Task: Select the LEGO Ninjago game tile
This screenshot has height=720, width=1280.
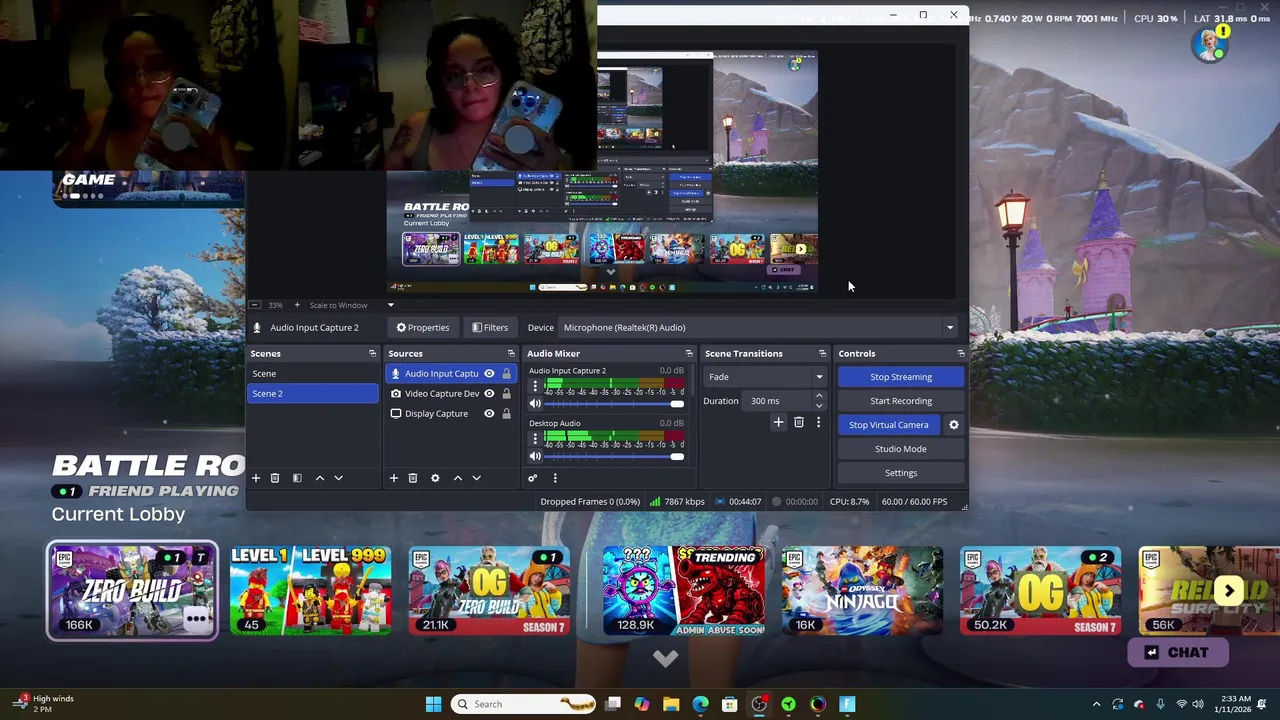Action: click(862, 591)
